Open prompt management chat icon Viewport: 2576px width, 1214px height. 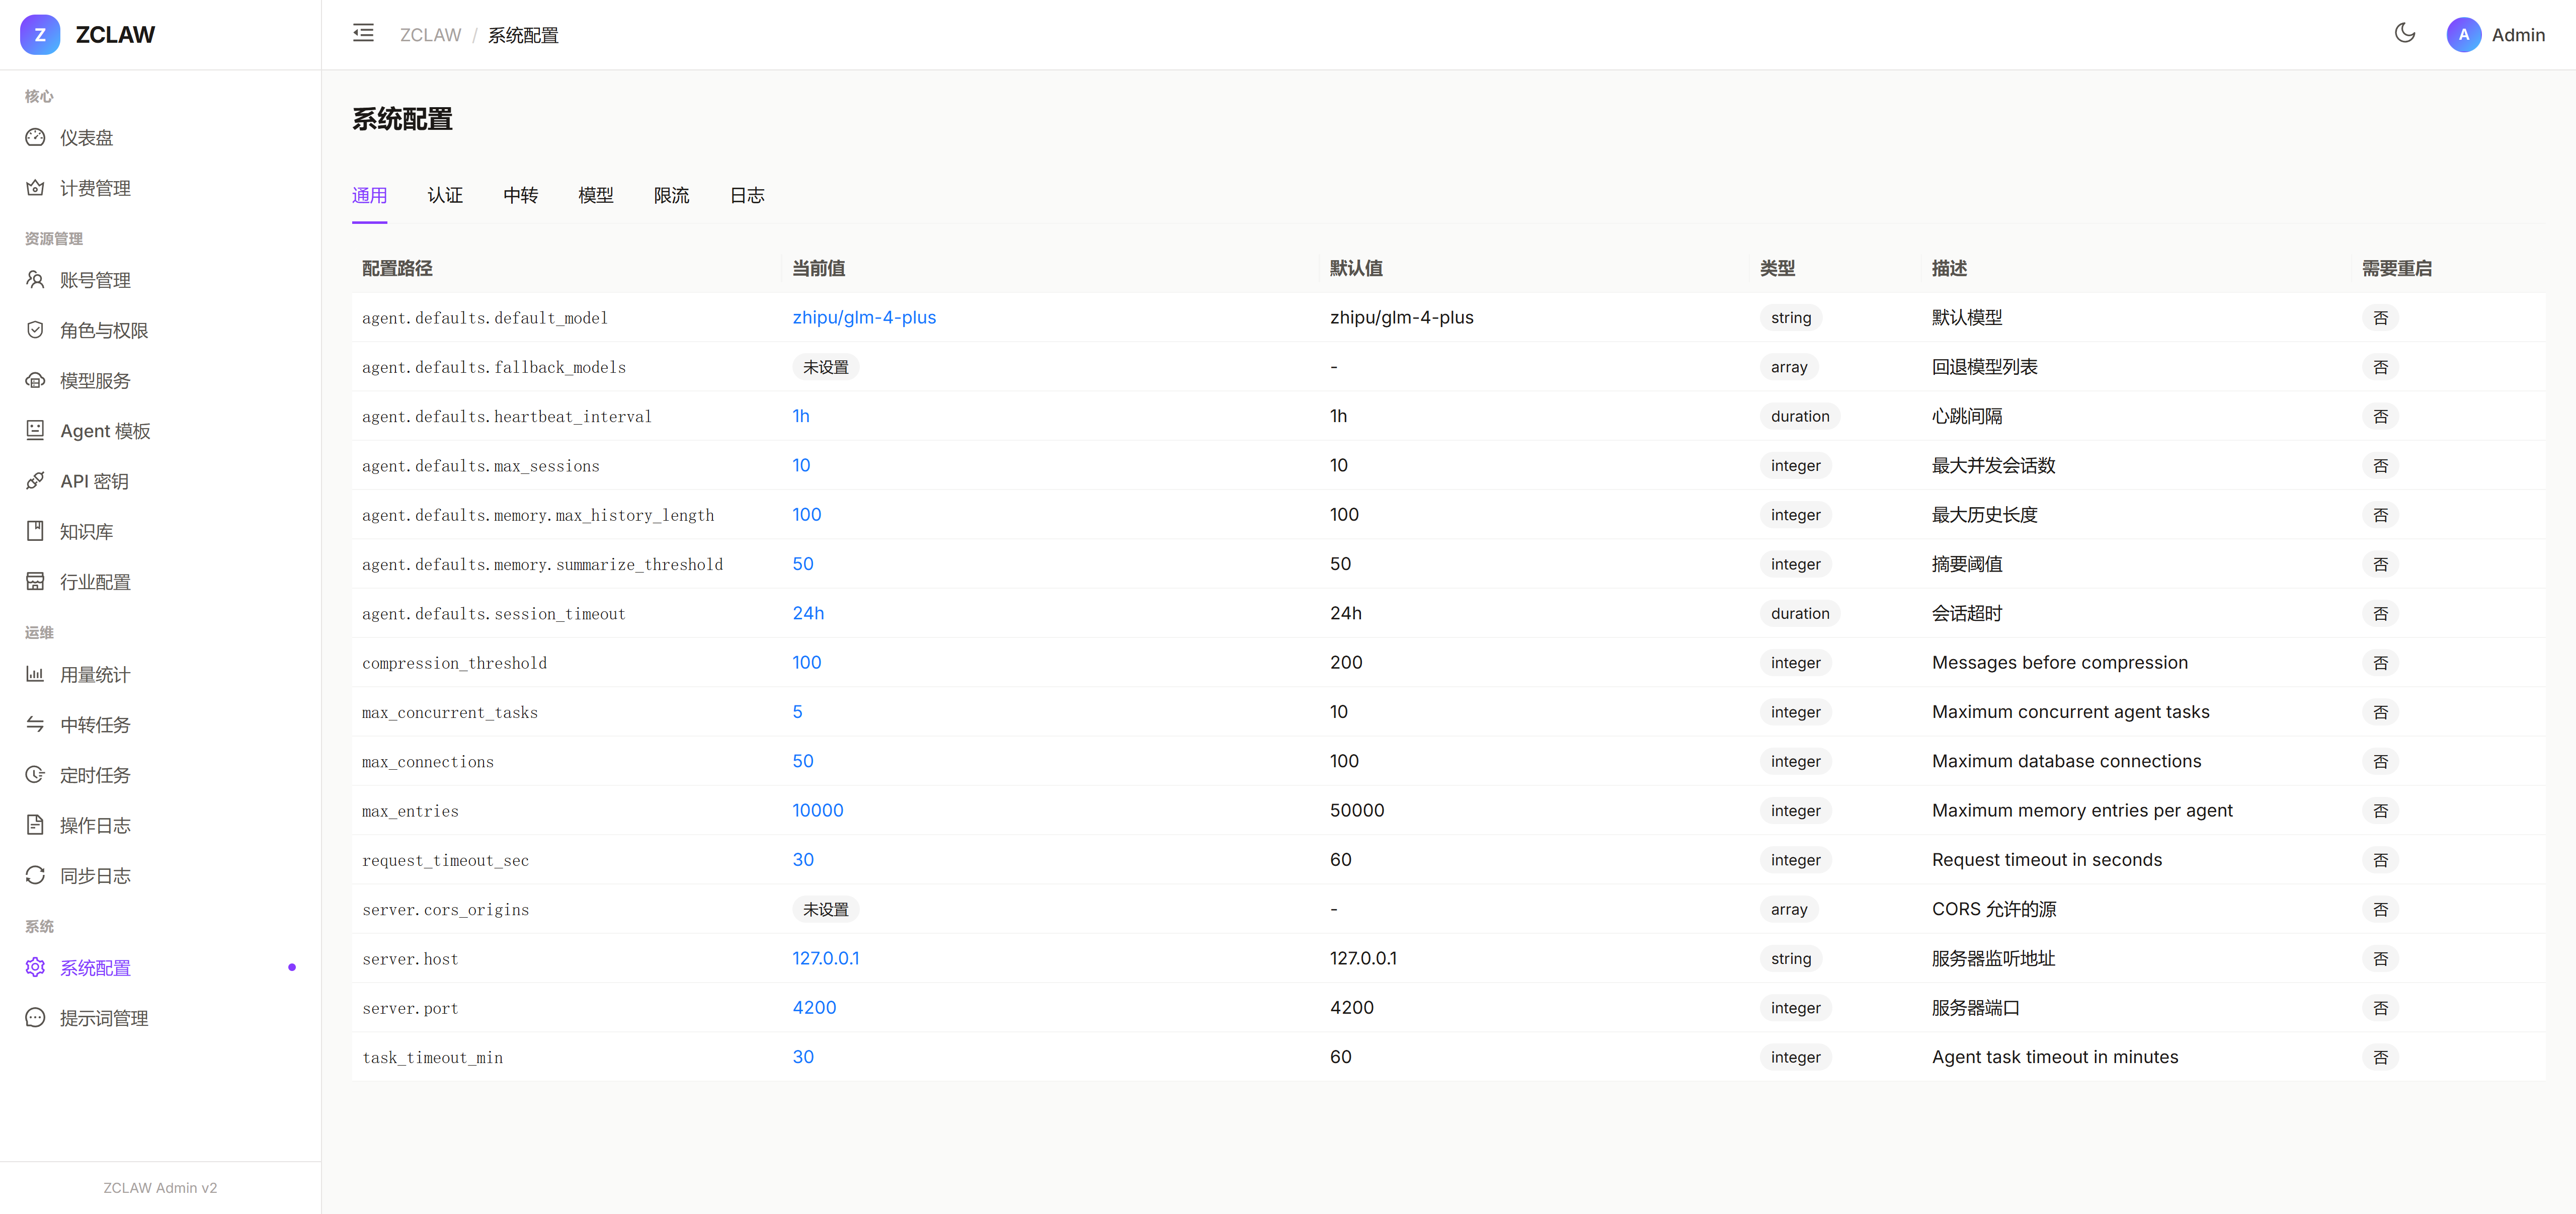coord(35,1018)
